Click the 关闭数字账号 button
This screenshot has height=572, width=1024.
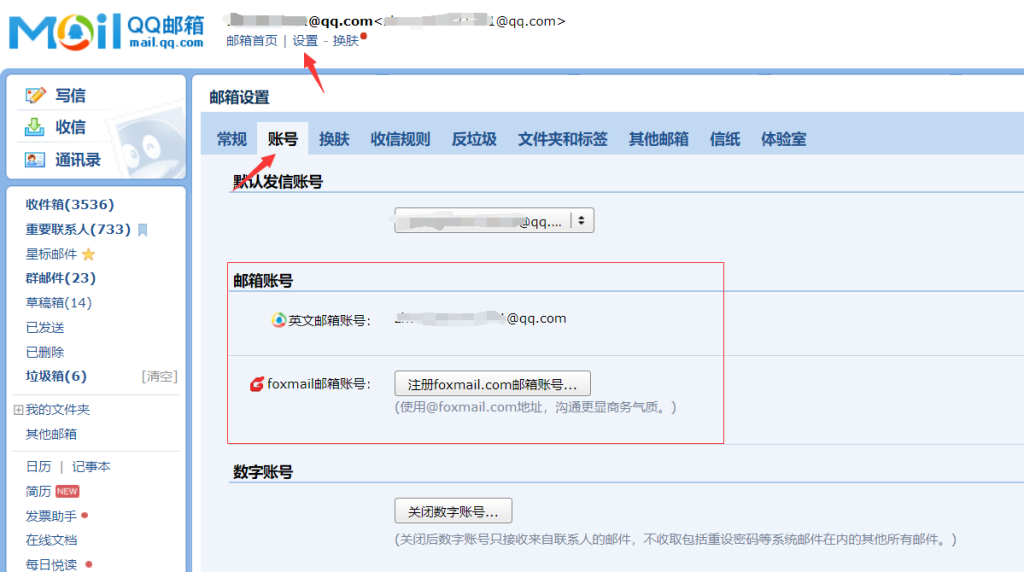point(453,511)
